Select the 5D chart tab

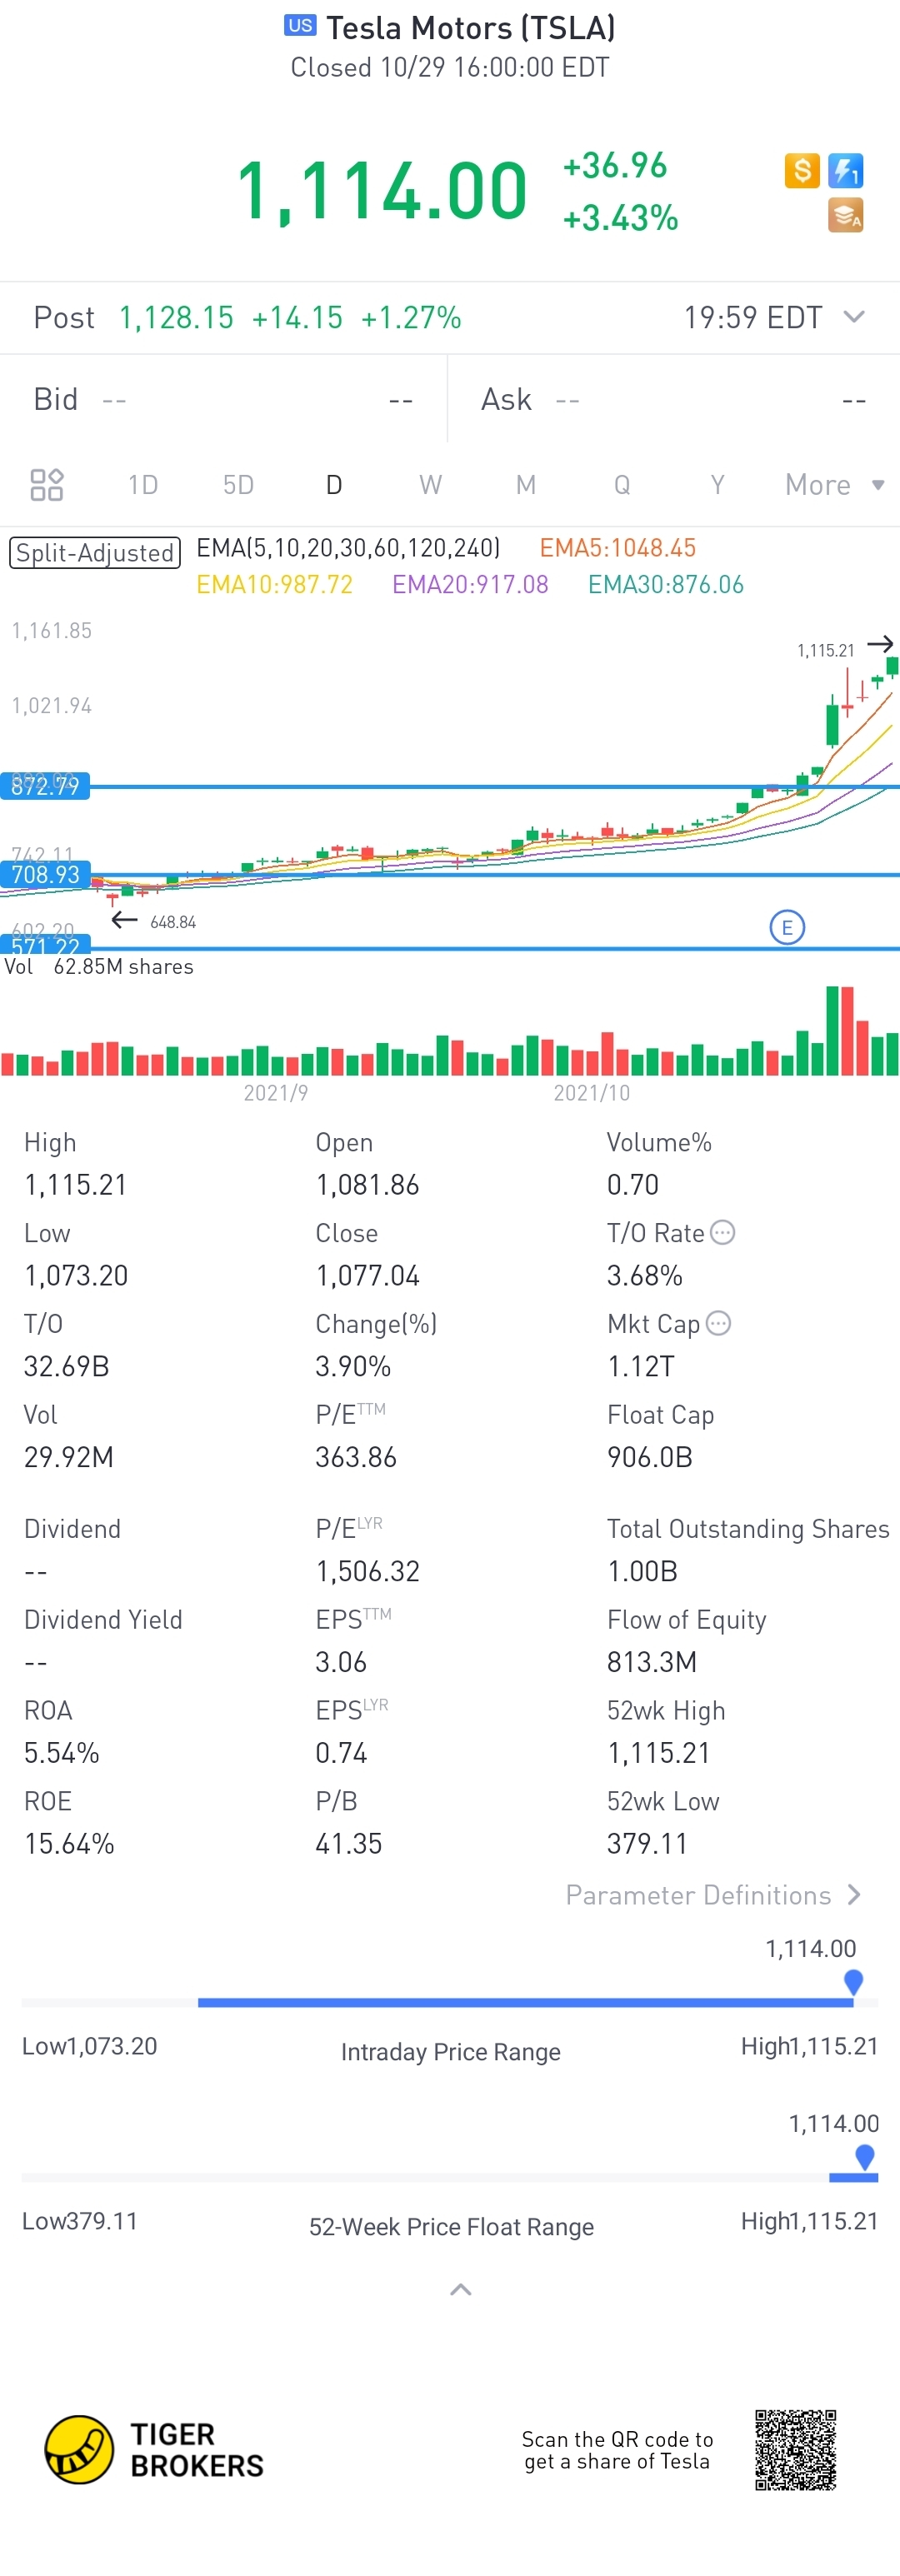click(238, 485)
